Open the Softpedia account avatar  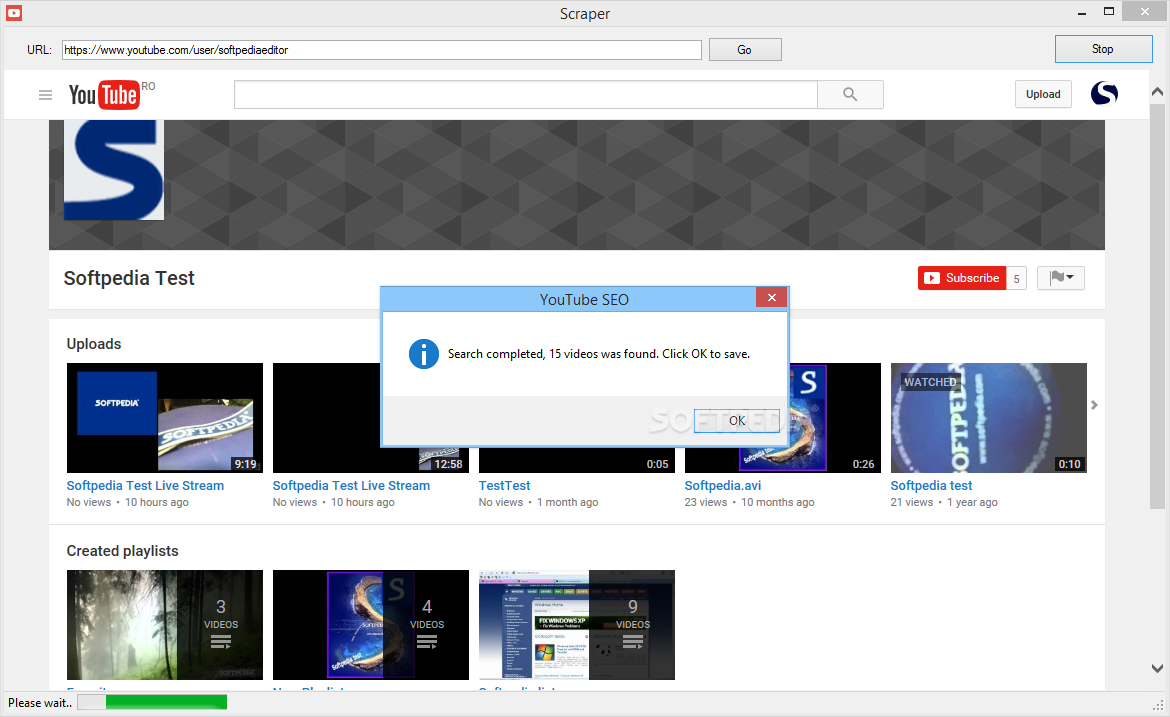1104,94
